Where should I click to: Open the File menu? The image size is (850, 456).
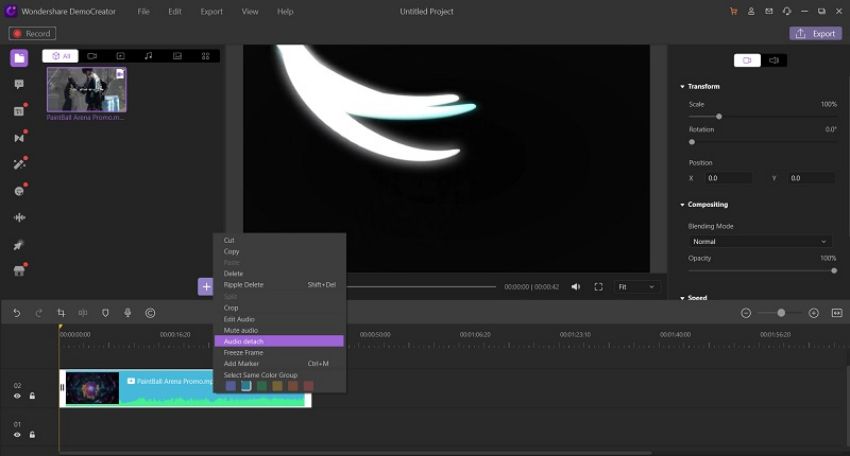[143, 11]
